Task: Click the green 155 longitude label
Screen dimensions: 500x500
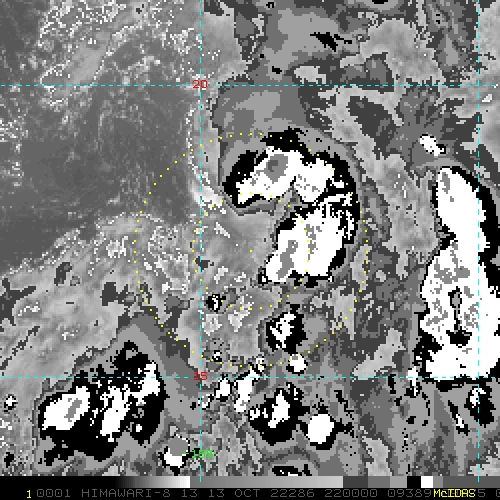Action: (202, 454)
